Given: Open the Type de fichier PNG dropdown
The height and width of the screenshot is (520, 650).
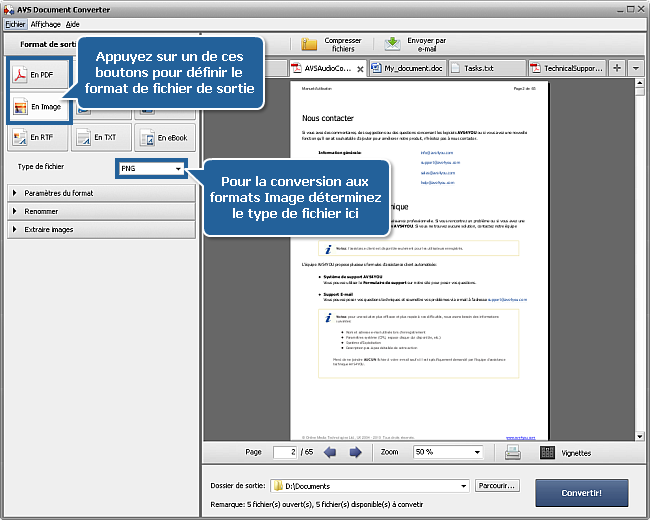Looking at the screenshot, I should pos(152,169).
